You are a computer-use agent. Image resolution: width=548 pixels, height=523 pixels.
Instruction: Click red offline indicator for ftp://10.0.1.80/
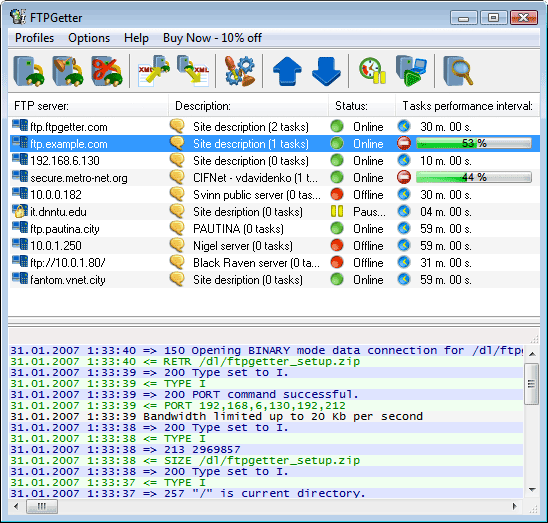(x=337, y=262)
